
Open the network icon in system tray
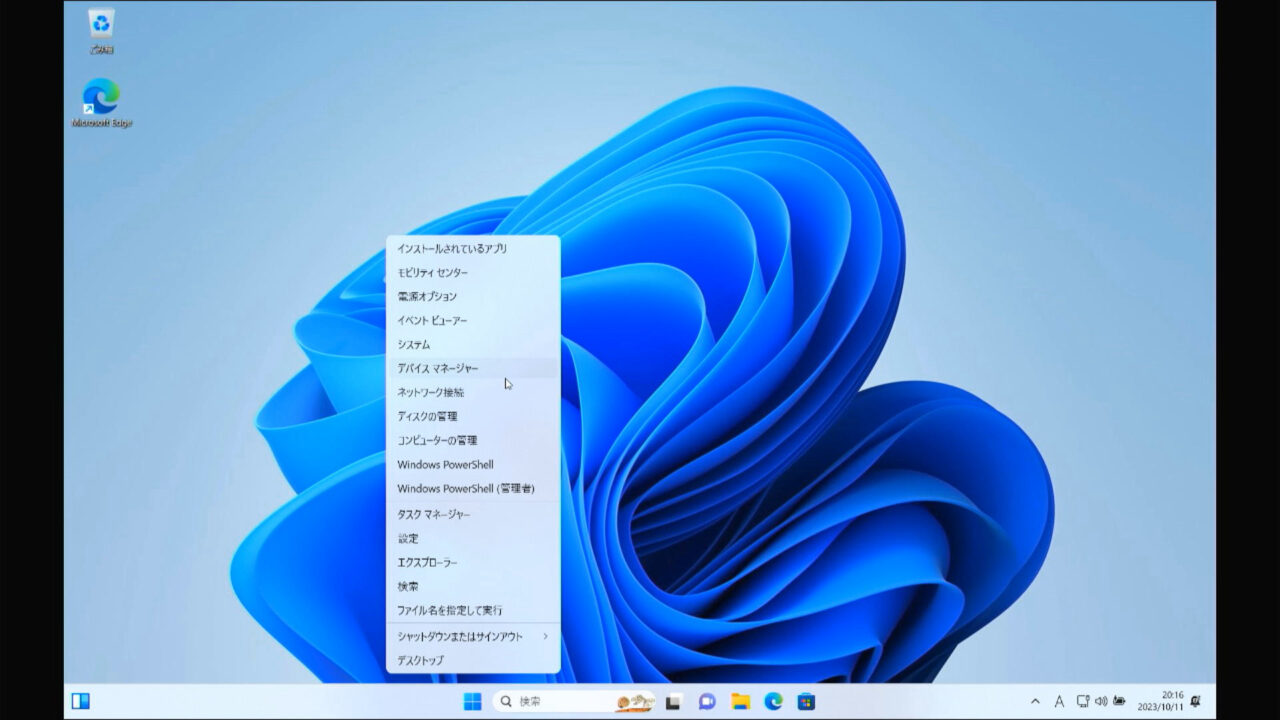[1083, 701]
